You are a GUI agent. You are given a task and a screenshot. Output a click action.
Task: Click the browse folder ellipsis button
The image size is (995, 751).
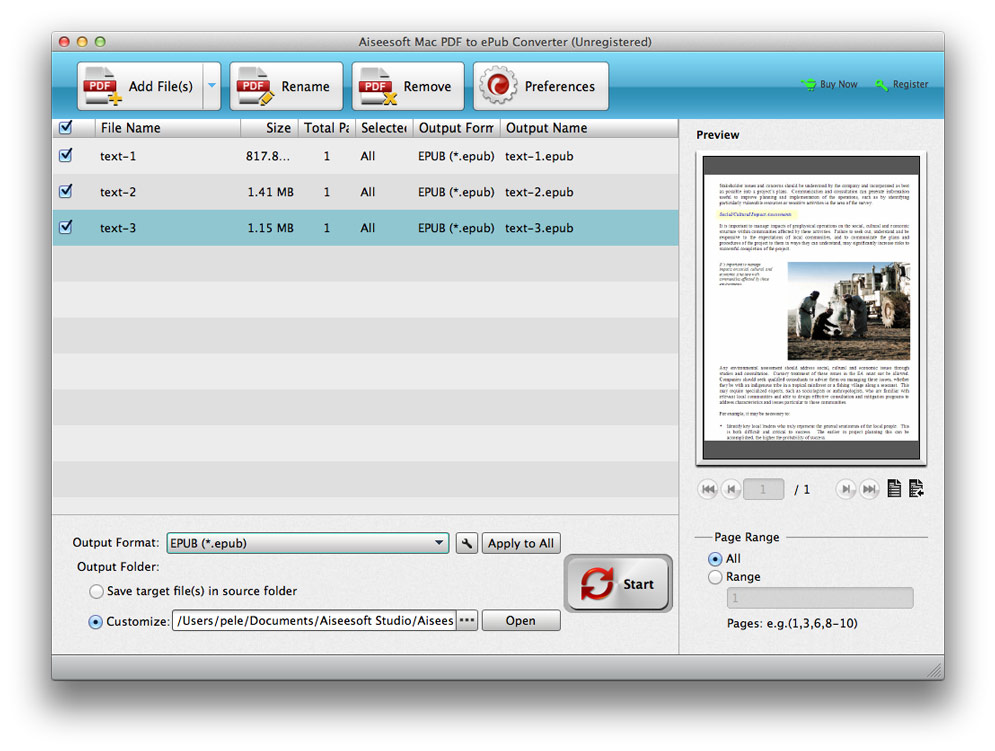coord(467,620)
